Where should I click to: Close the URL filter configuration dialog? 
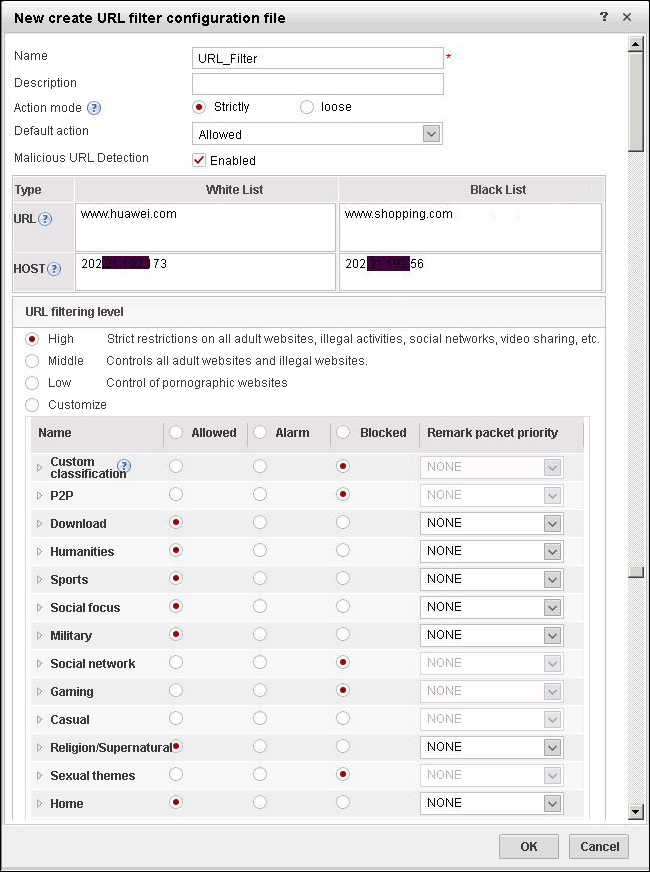[627, 17]
